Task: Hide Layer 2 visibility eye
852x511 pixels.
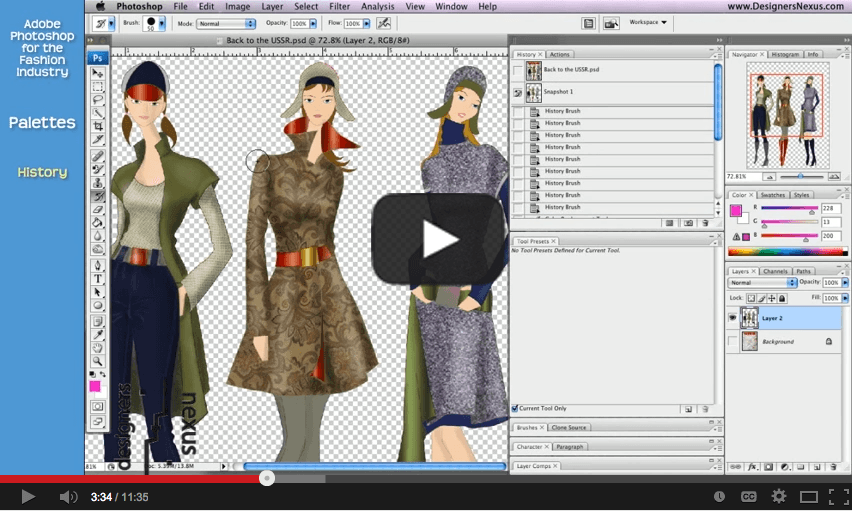Action: click(x=732, y=318)
